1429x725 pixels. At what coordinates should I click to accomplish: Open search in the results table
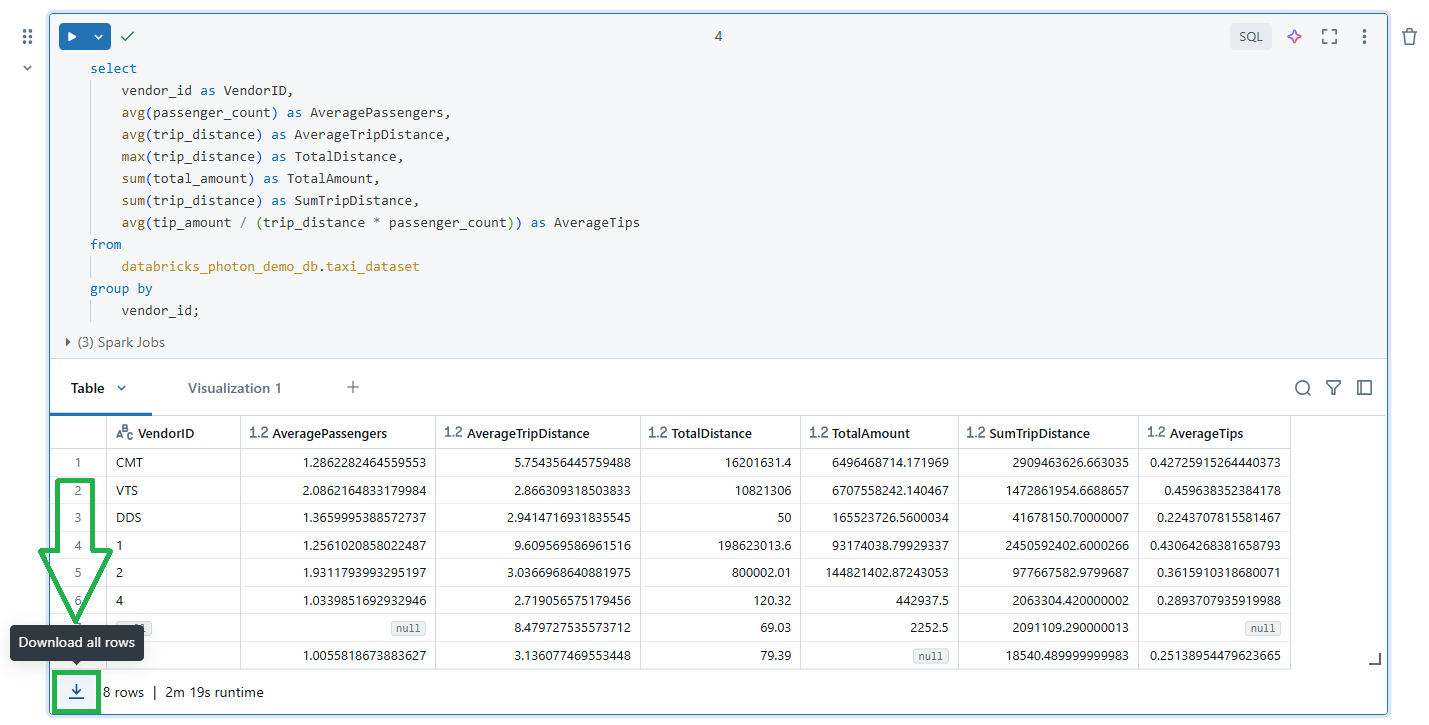point(1302,388)
